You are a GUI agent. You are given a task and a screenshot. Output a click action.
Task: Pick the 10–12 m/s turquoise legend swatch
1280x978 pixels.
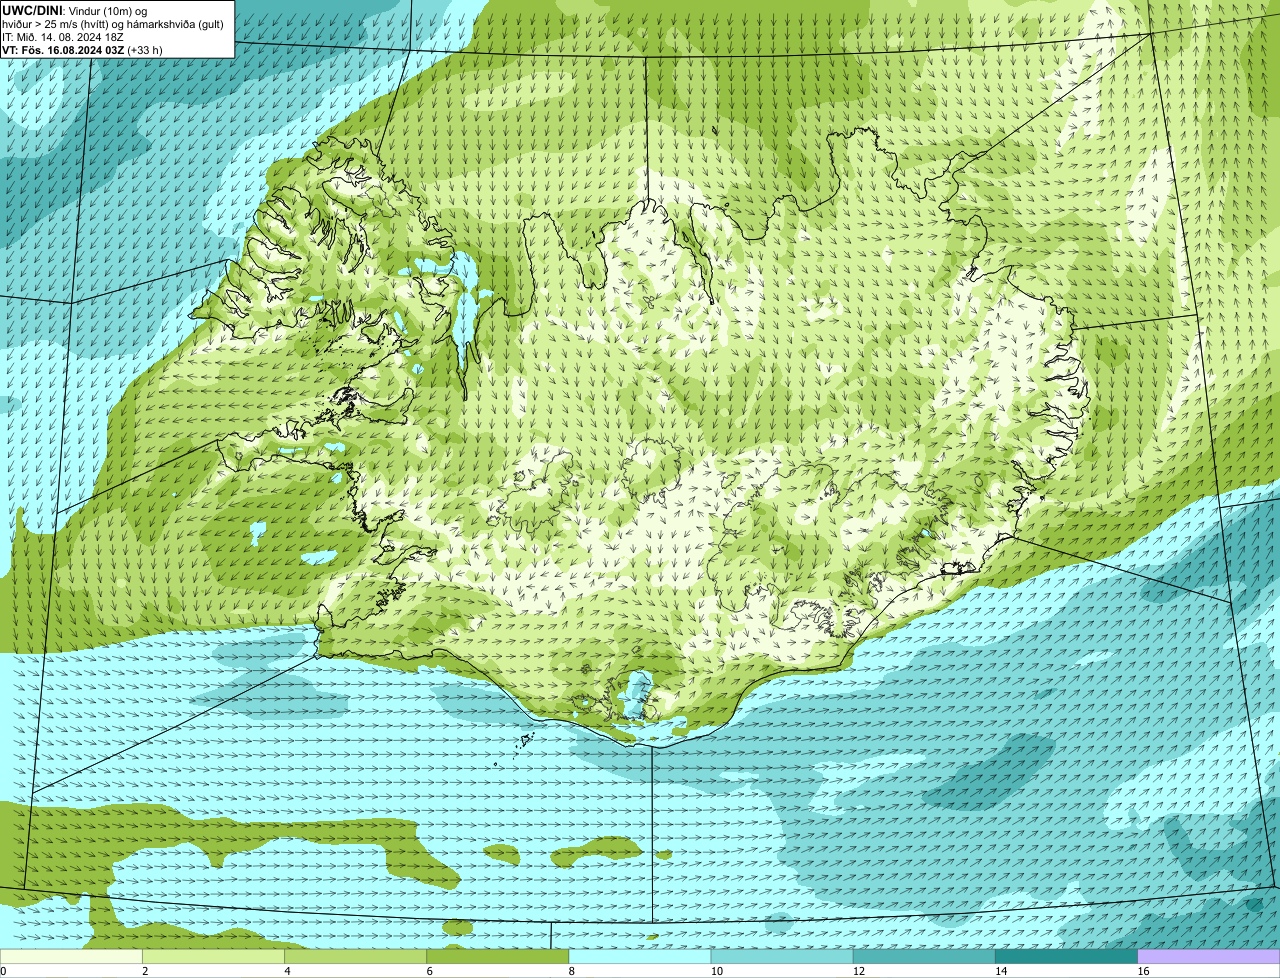pos(782,956)
